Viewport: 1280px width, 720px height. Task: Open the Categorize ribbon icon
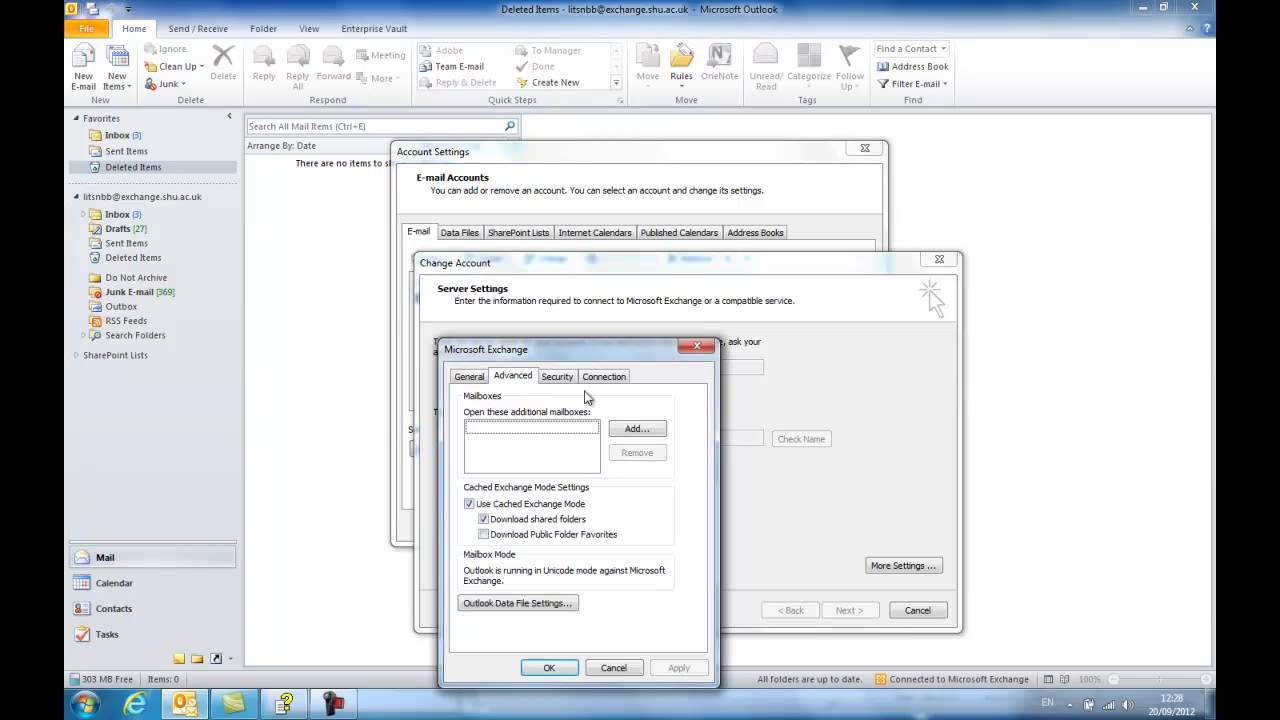pos(809,65)
